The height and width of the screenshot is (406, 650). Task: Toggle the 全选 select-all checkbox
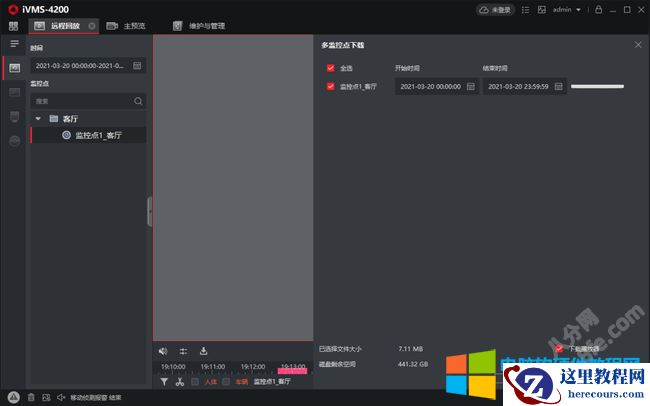coord(330,68)
